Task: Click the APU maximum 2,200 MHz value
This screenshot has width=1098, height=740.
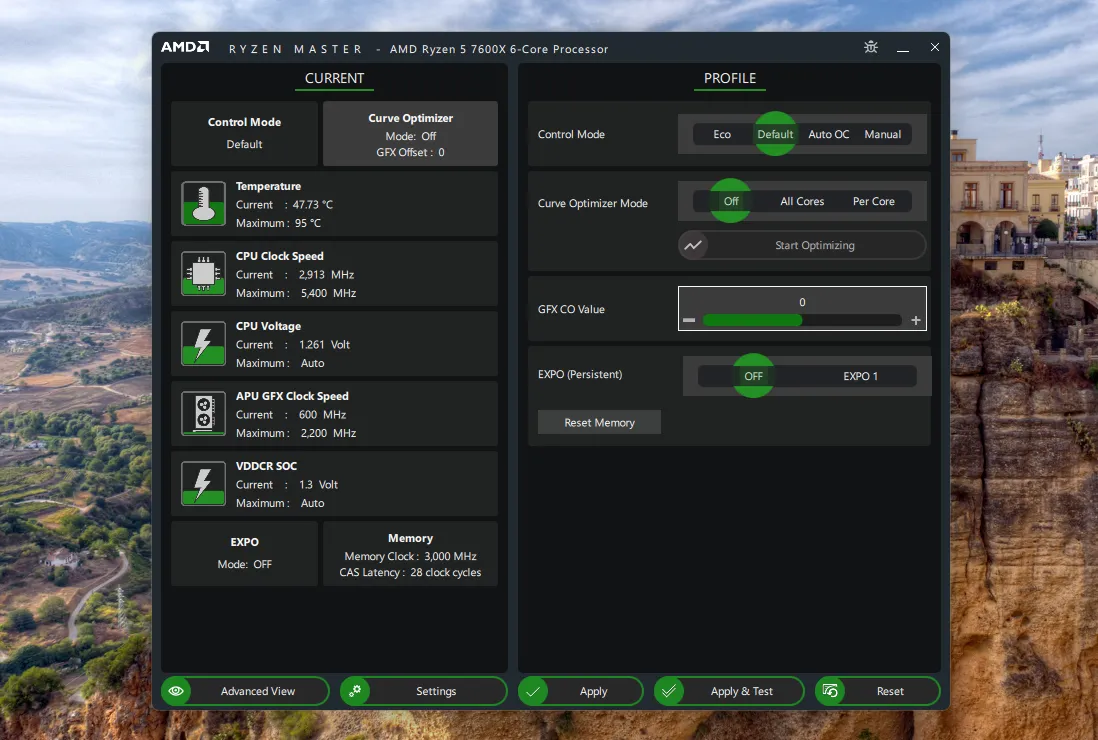Action: (328, 433)
